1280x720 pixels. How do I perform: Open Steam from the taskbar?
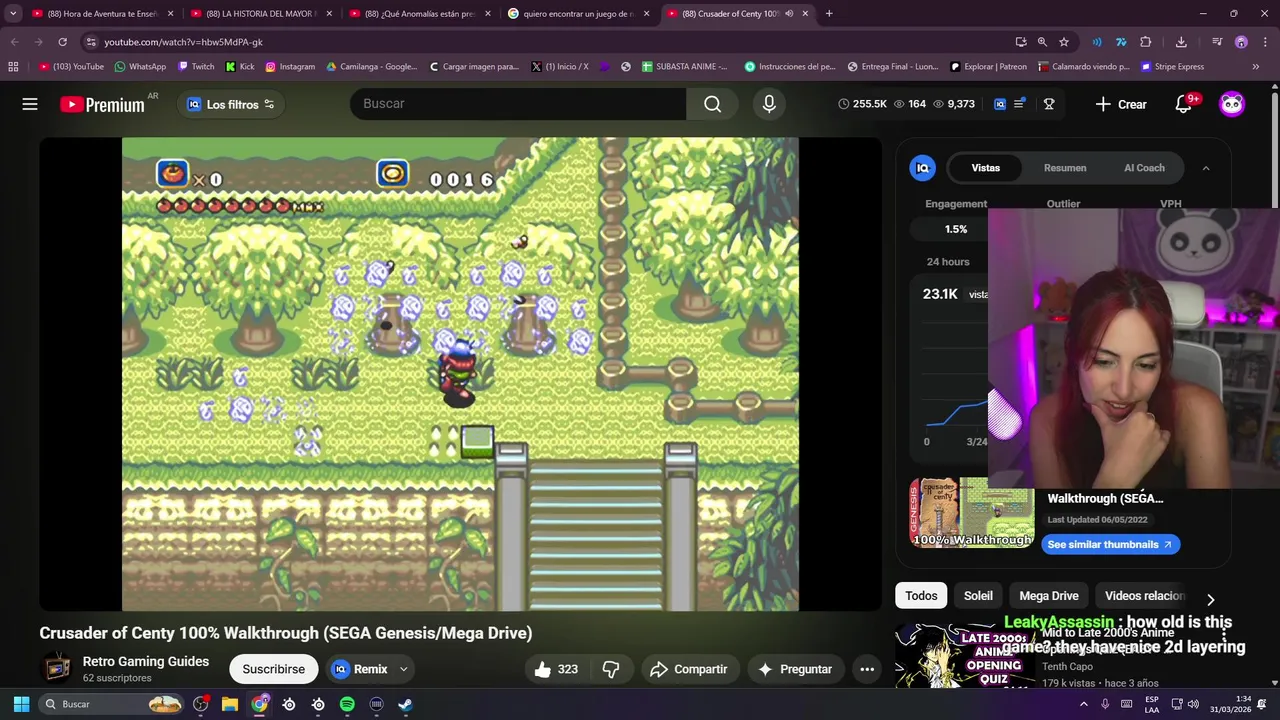405,704
